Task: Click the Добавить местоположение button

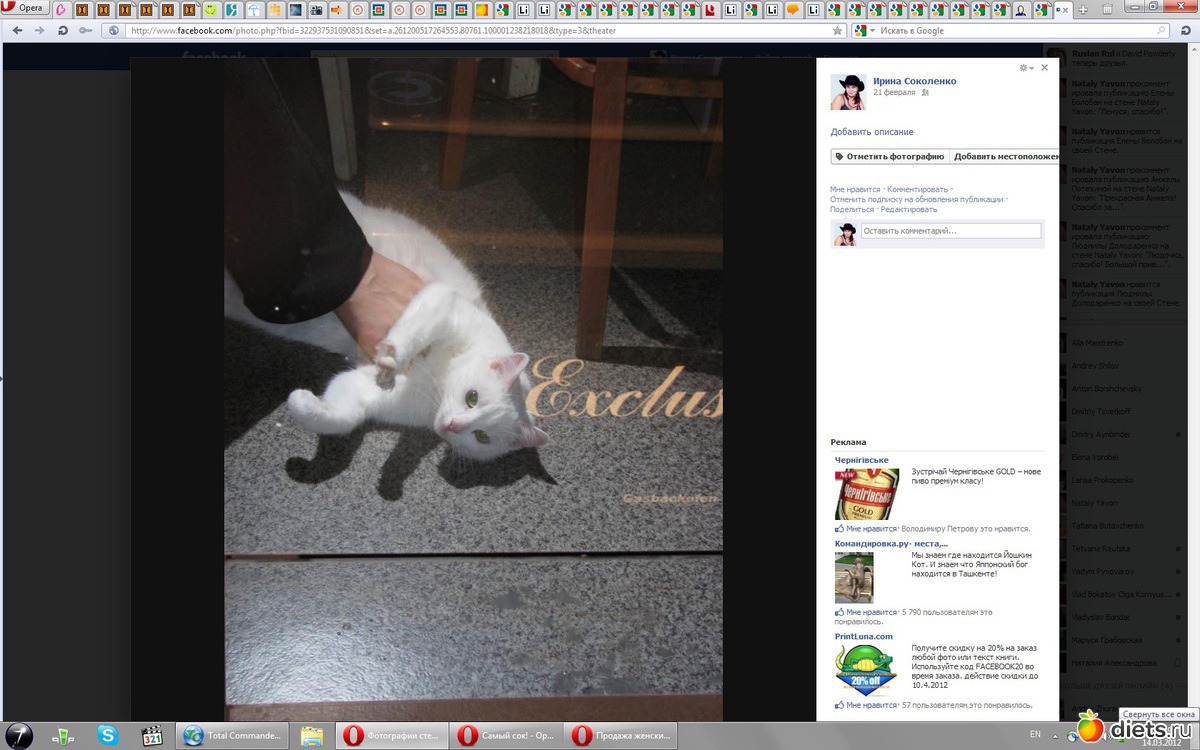Action: [1003, 156]
